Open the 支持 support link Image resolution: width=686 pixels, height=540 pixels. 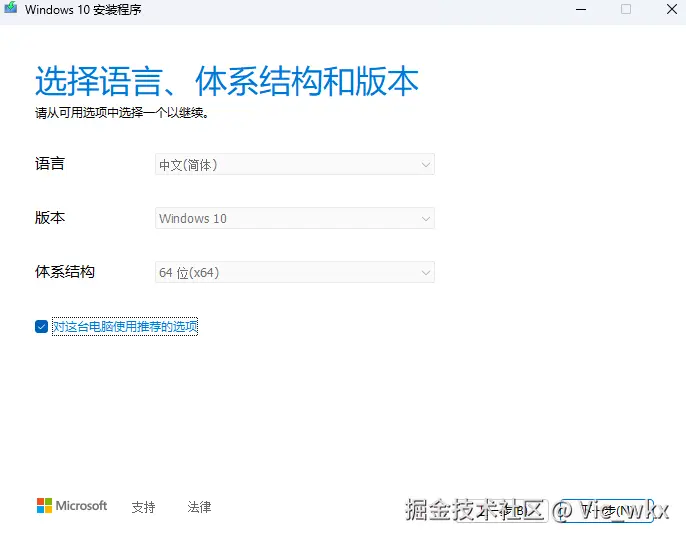click(x=144, y=507)
